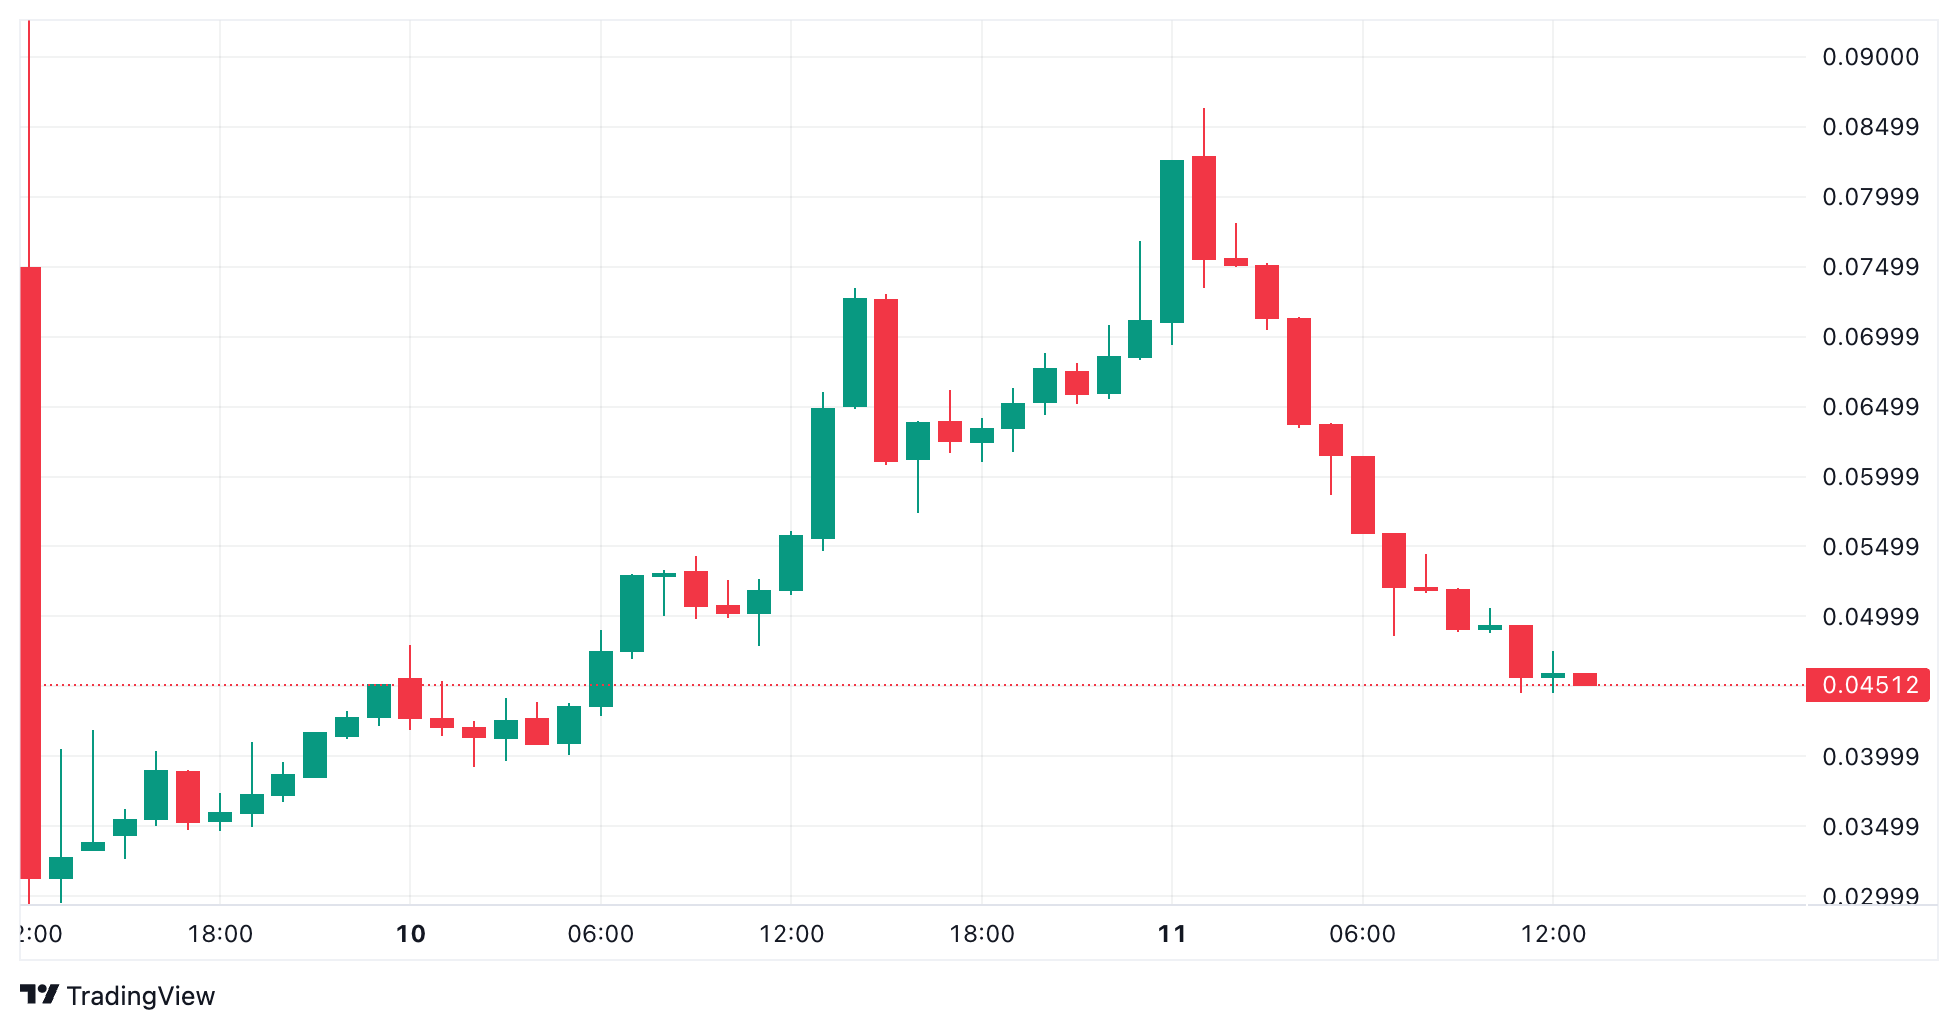Click the 18:00 time label before date 10
This screenshot has width=1958, height=1030.
click(220, 934)
